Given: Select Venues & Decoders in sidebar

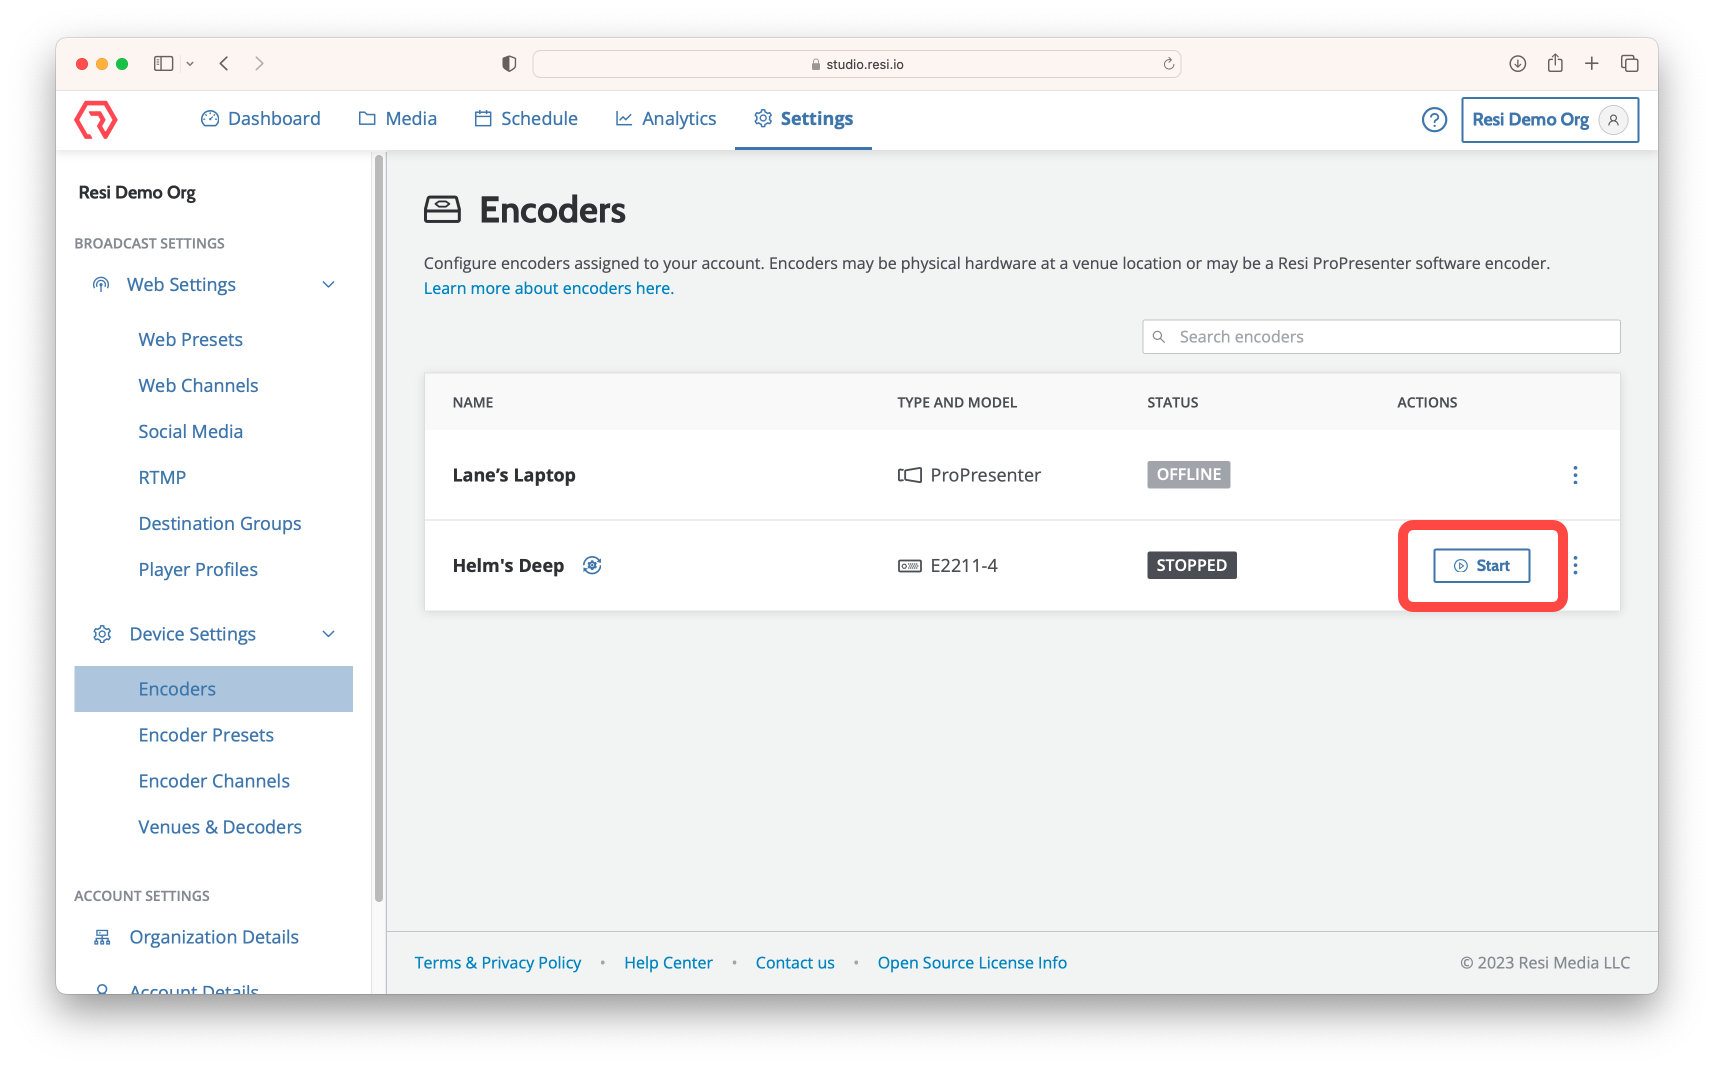Looking at the screenshot, I should click(x=220, y=826).
